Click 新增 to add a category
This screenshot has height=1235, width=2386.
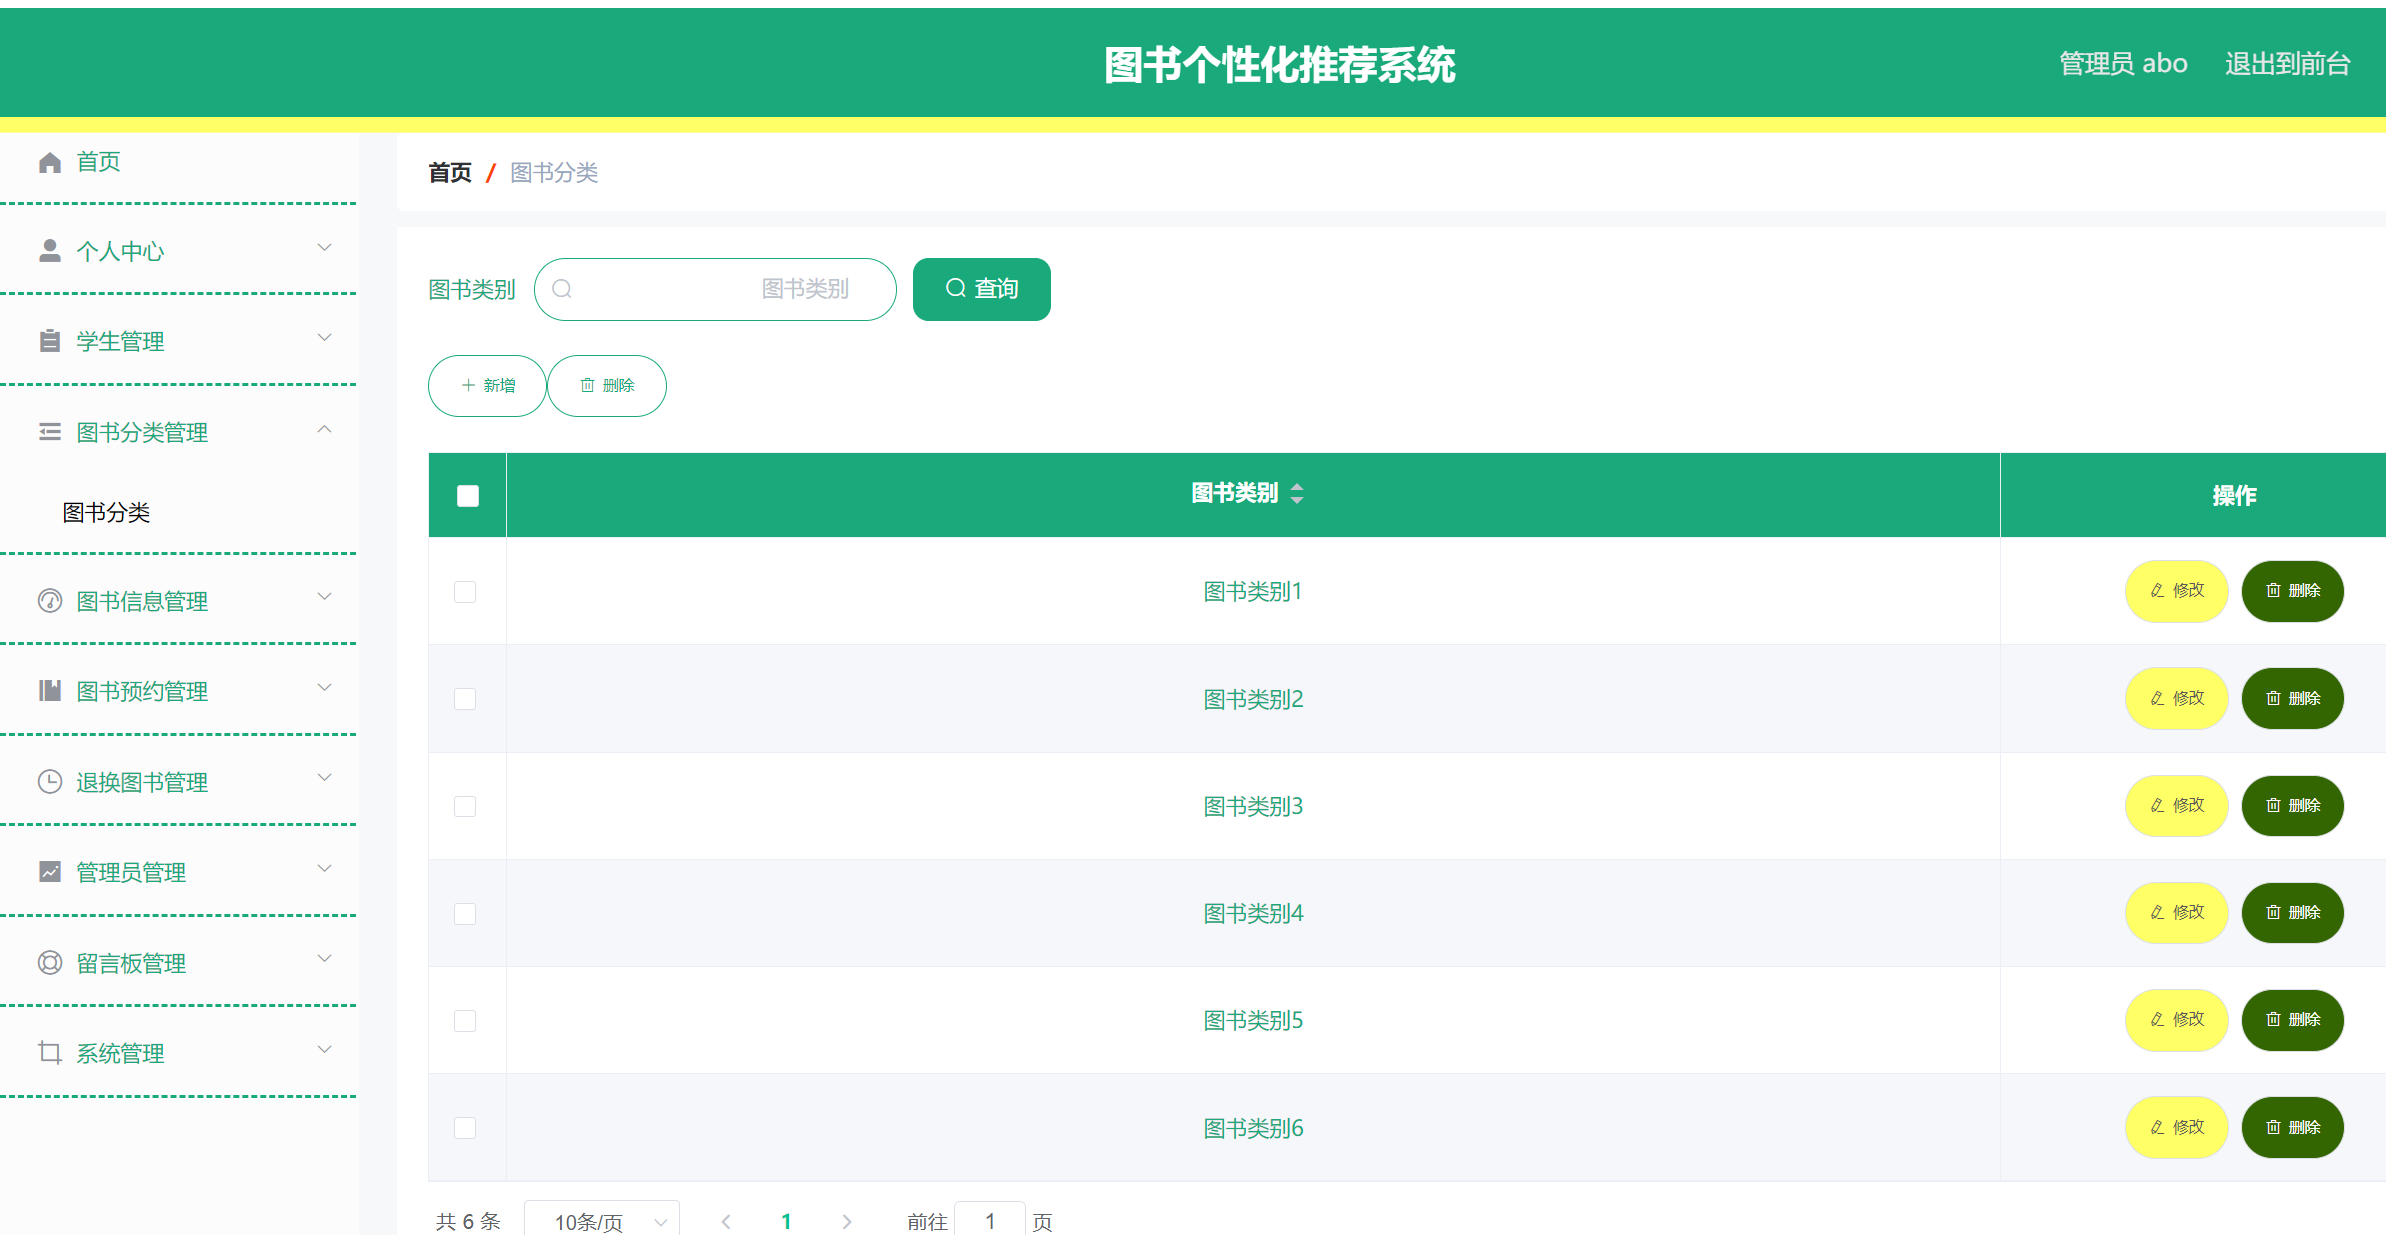pos(487,385)
